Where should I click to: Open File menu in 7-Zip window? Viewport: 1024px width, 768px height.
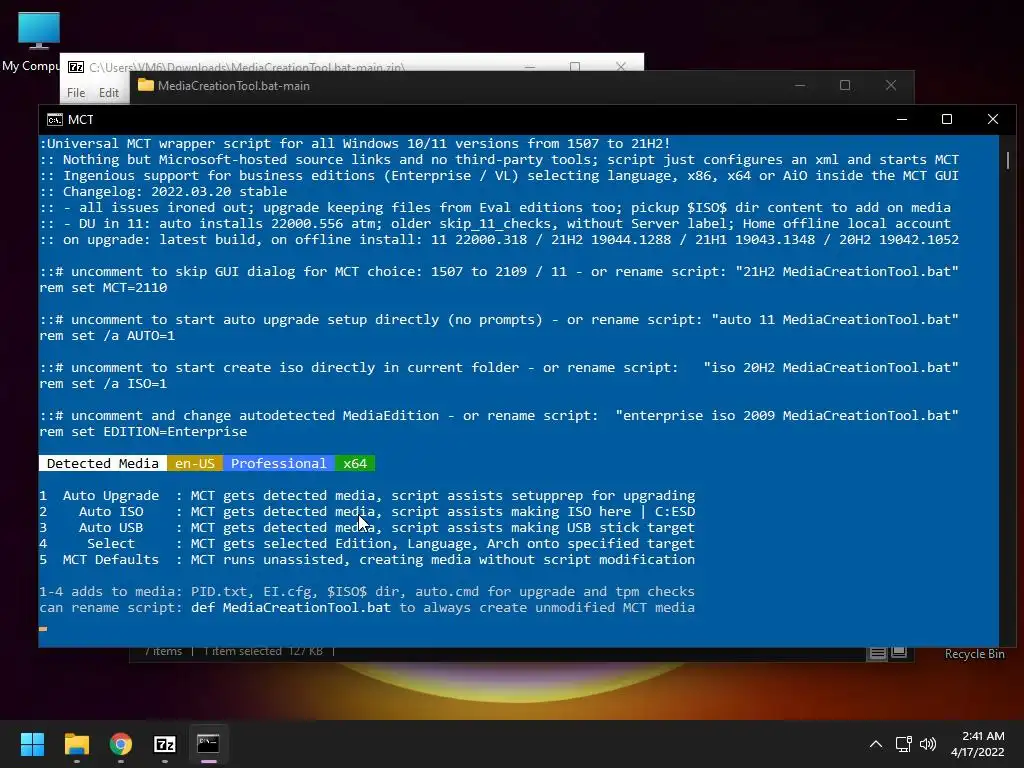[76, 93]
